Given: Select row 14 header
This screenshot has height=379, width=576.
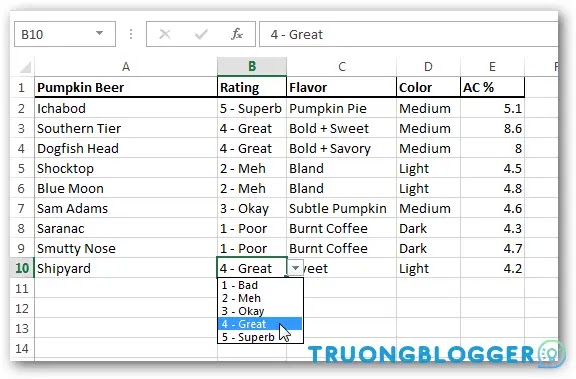Looking at the screenshot, I should coord(22,348).
